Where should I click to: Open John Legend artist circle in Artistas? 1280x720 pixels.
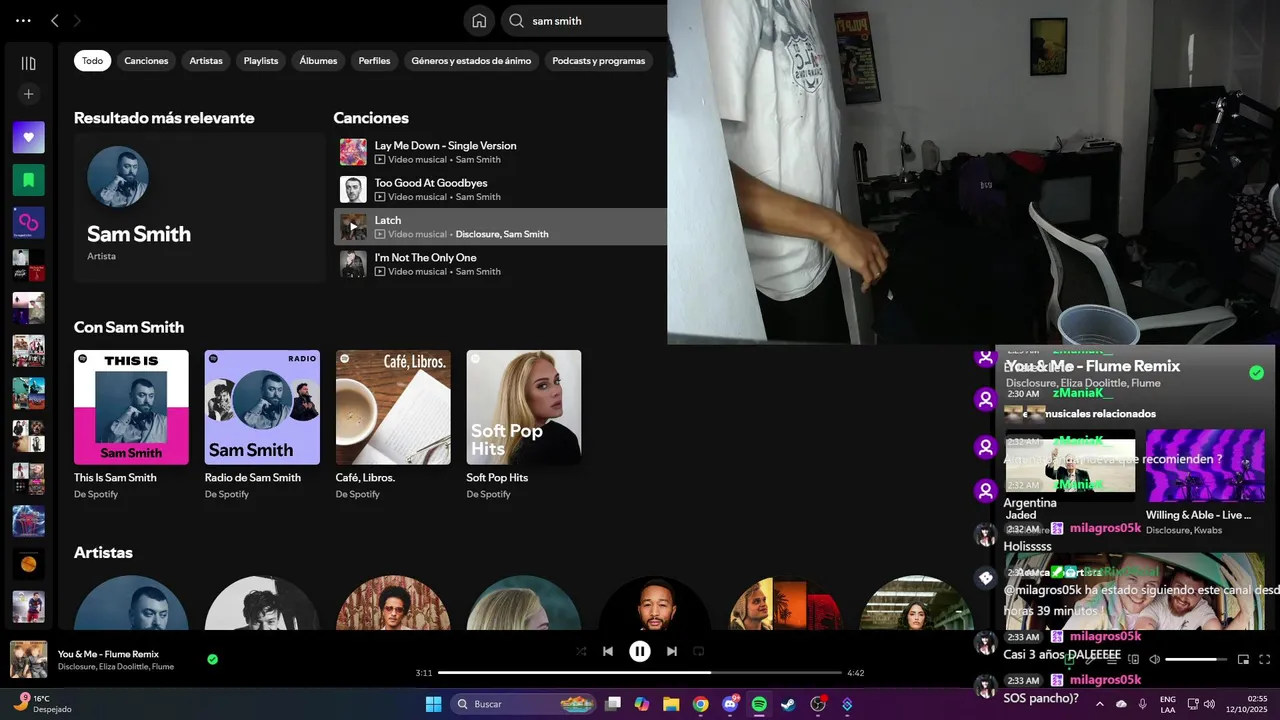point(654,603)
